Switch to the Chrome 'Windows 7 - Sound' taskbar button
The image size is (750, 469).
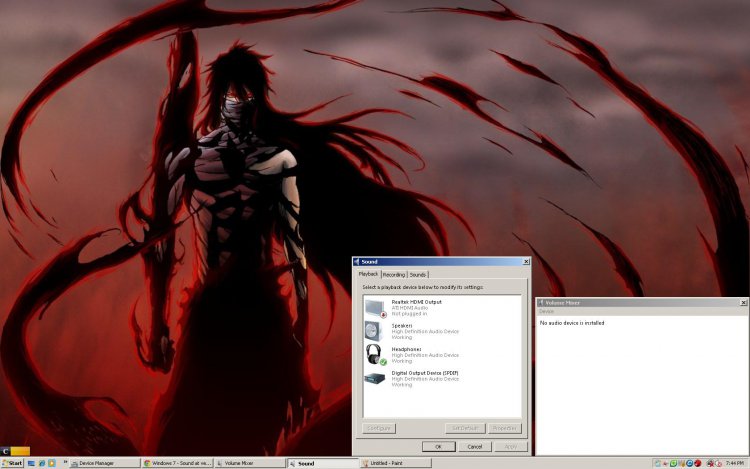(x=177, y=463)
